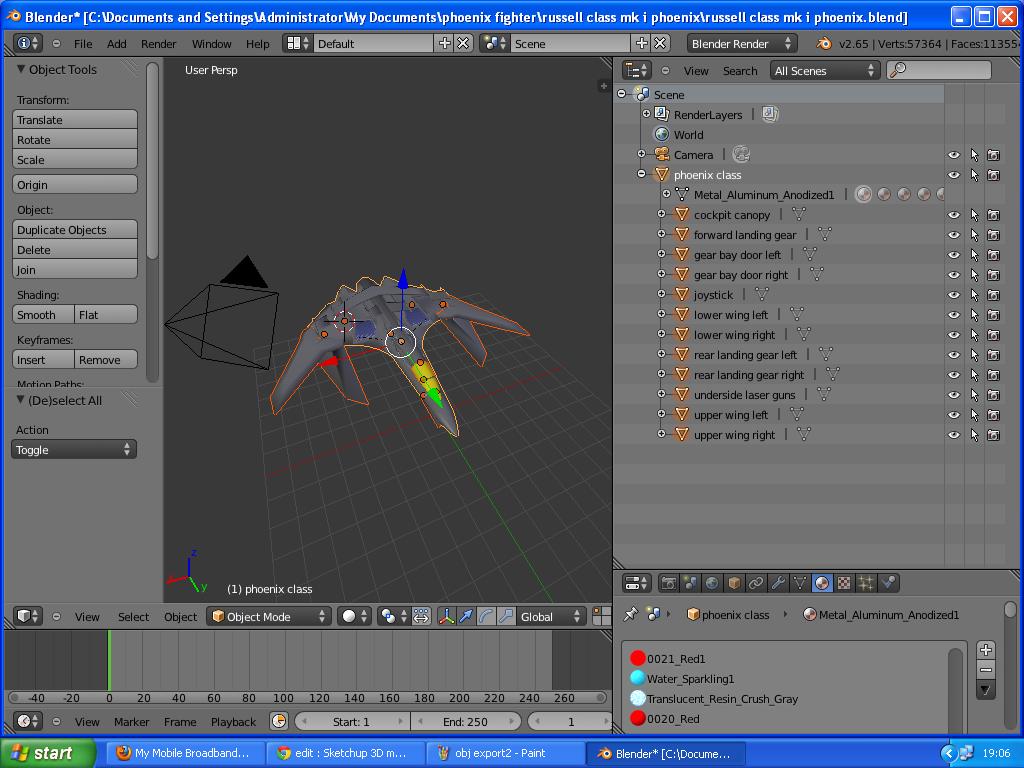Image resolution: width=1024 pixels, height=768 pixels.
Task: Expand the lower wing left tree item
Action: [661, 314]
